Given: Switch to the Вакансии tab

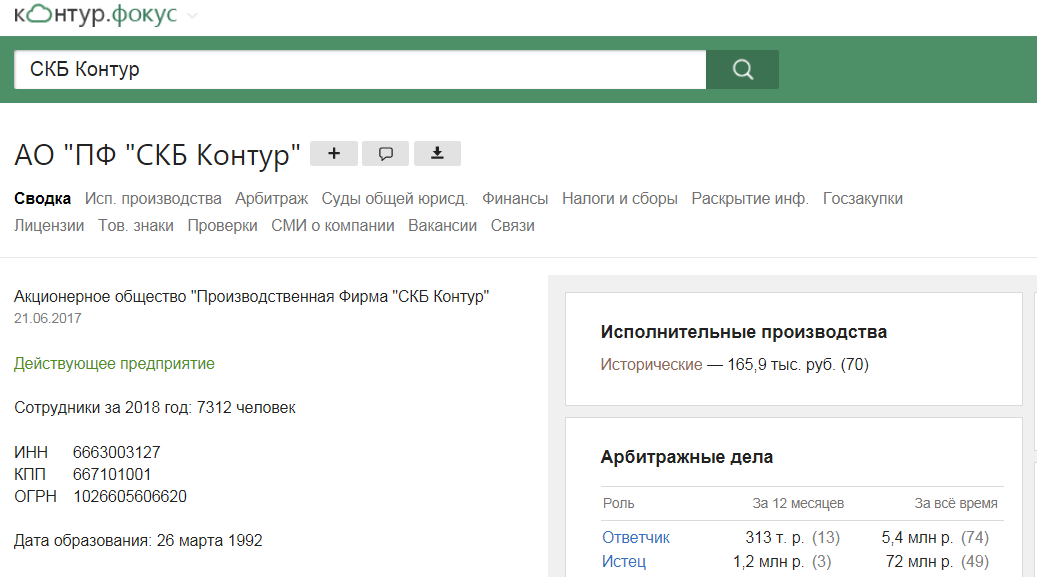Looking at the screenshot, I should coord(442,226).
